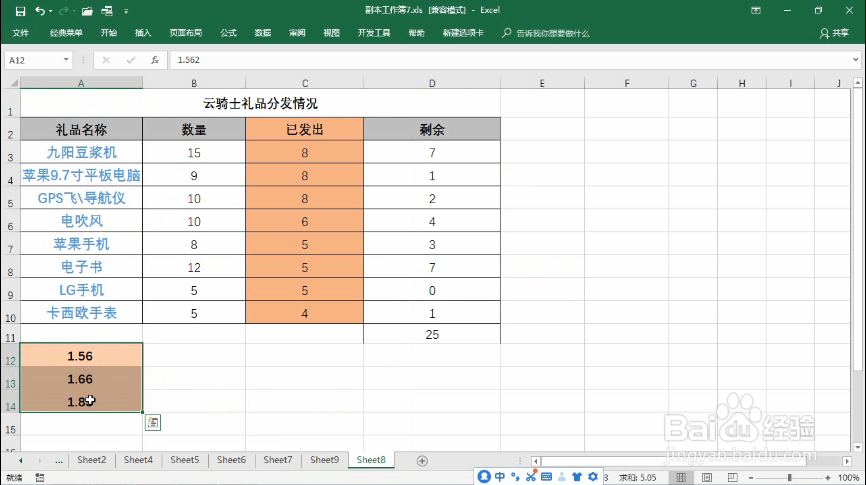
Task: Click horizontal scrollbar right arrow
Action: pos(847,461)
